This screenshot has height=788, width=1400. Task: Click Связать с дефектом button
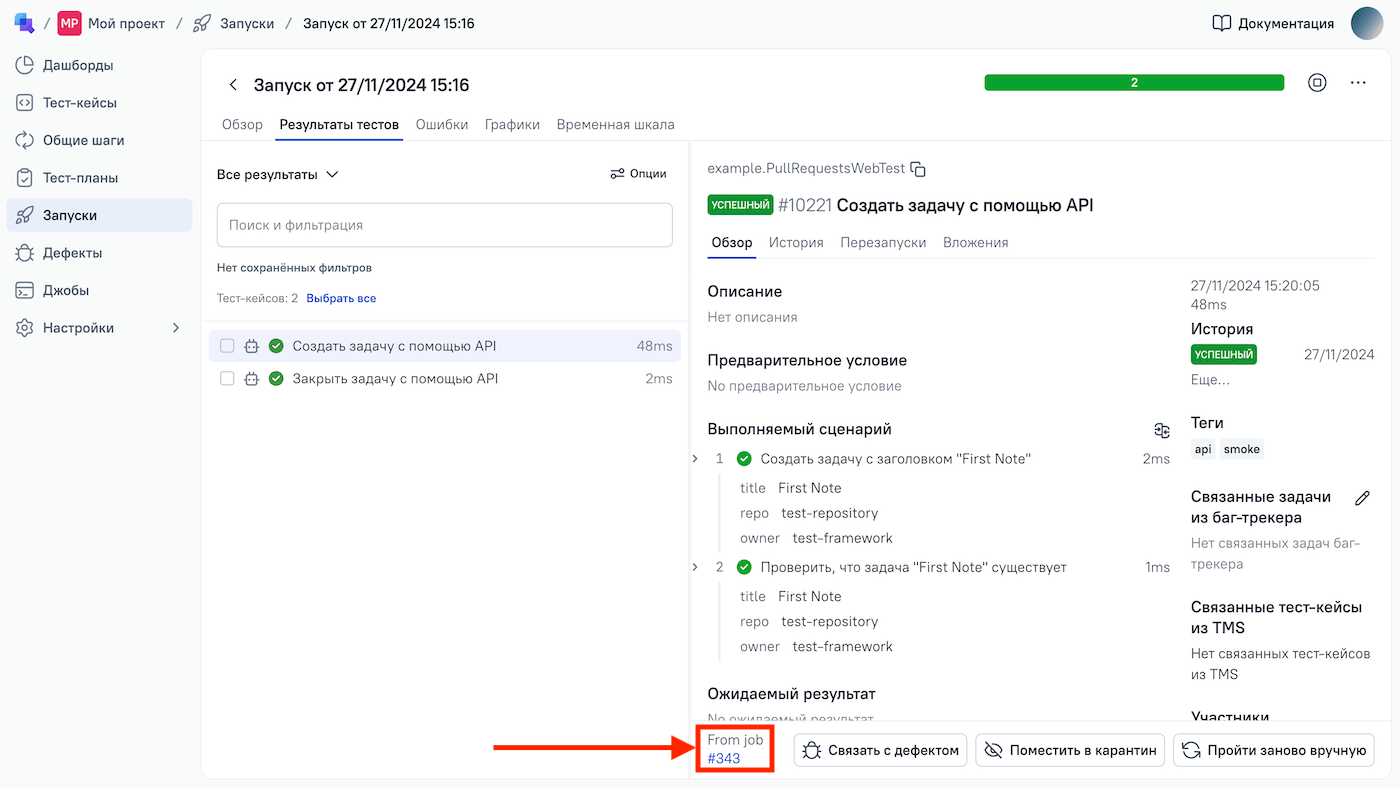pyautogui.click(x=880, y=750)
